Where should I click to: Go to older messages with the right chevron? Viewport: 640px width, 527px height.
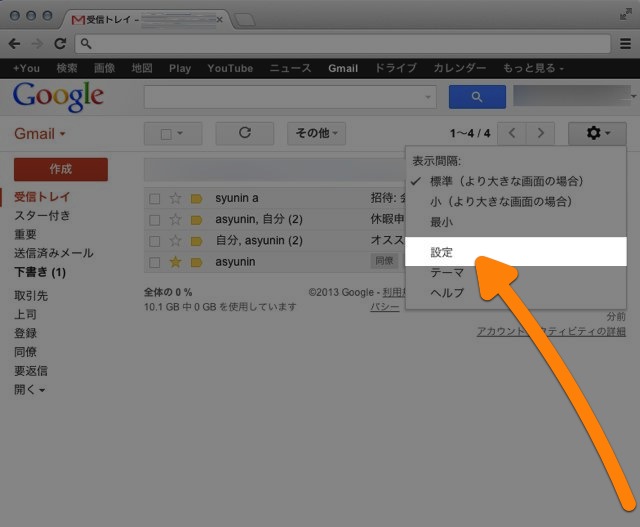[x=540, y=133]
